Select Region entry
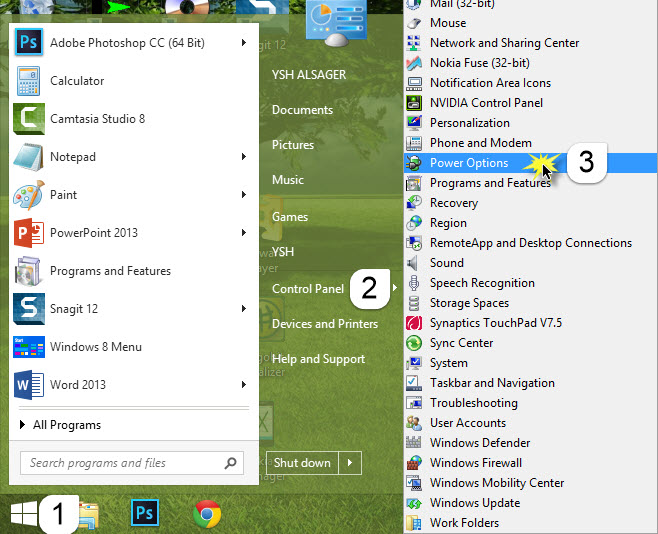This screenshot has height=534, width=658. (x=448, y=223)
